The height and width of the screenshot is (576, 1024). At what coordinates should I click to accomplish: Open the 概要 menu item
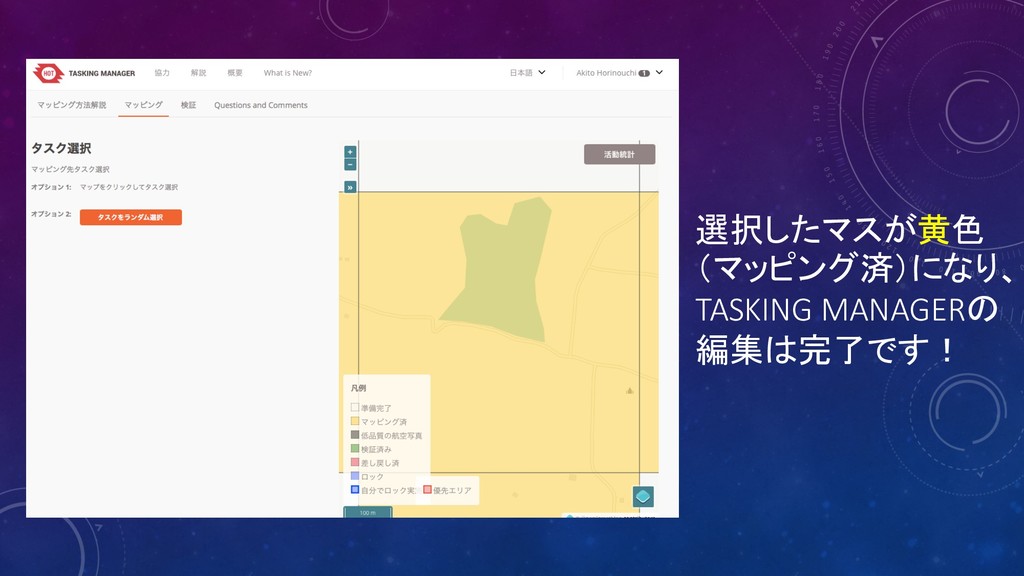click(235, 72)
